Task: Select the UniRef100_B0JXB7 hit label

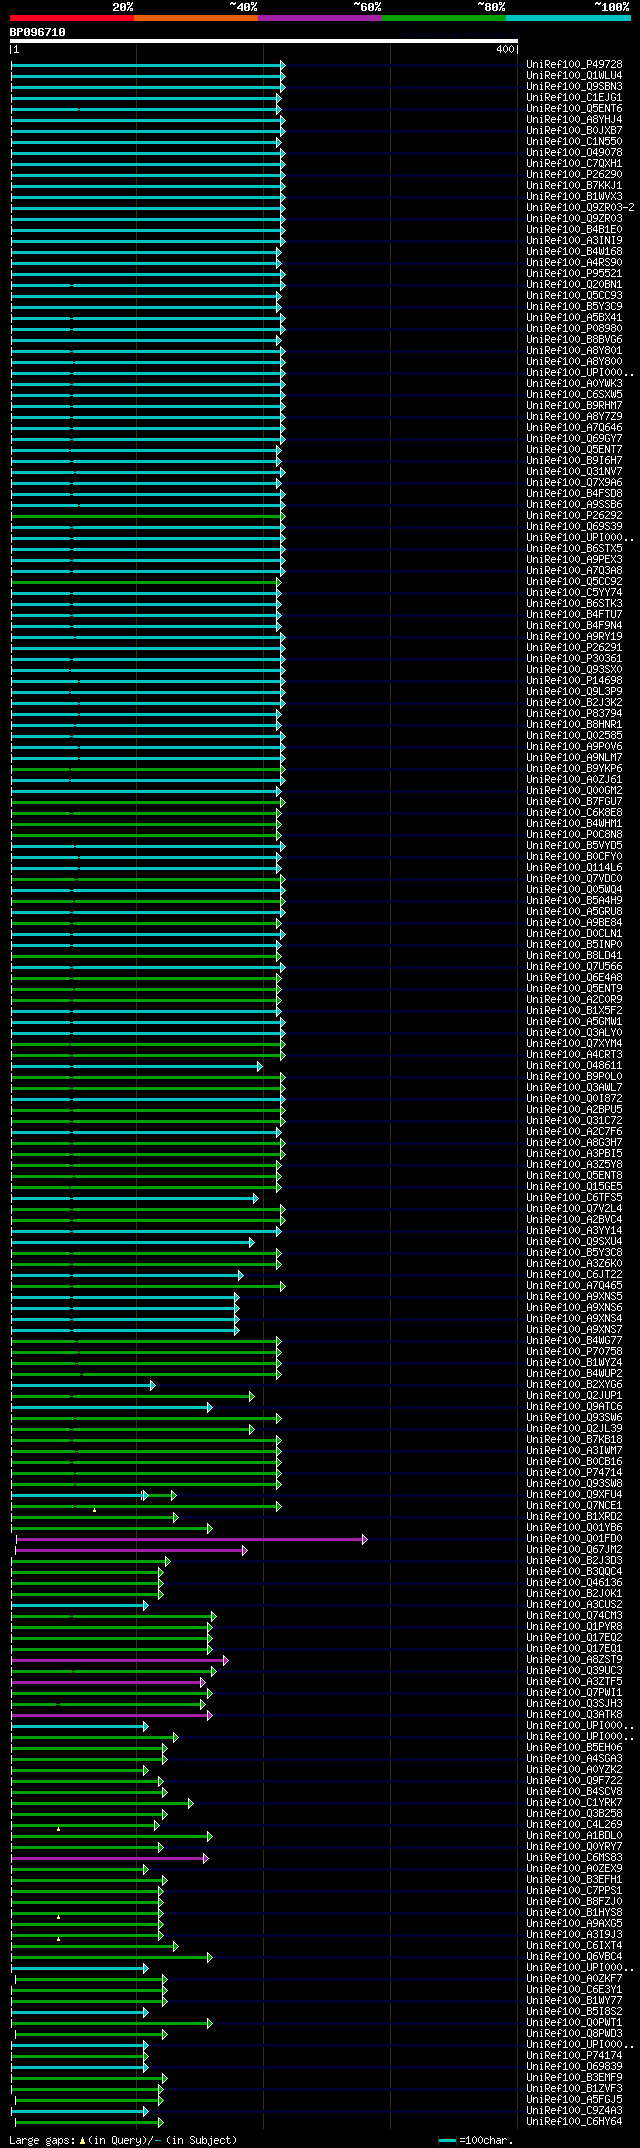Action: coord(574,130)
